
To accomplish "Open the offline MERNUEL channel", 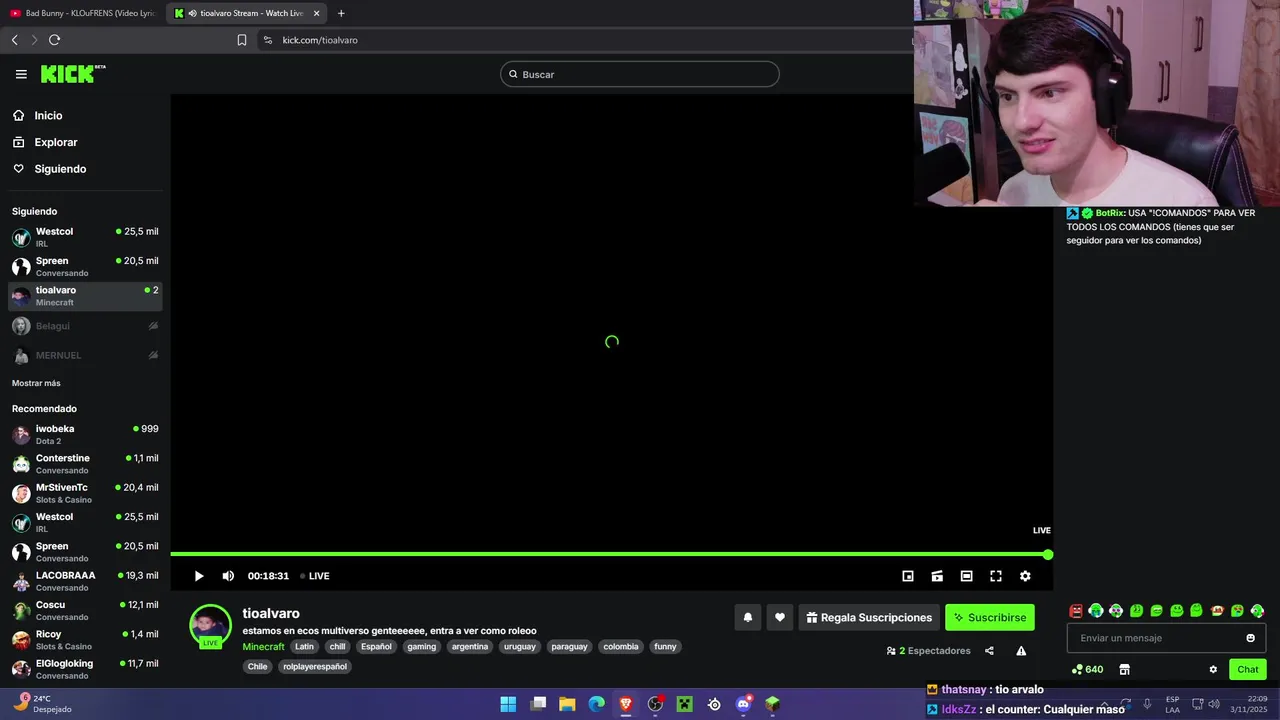I will point(85,355).
